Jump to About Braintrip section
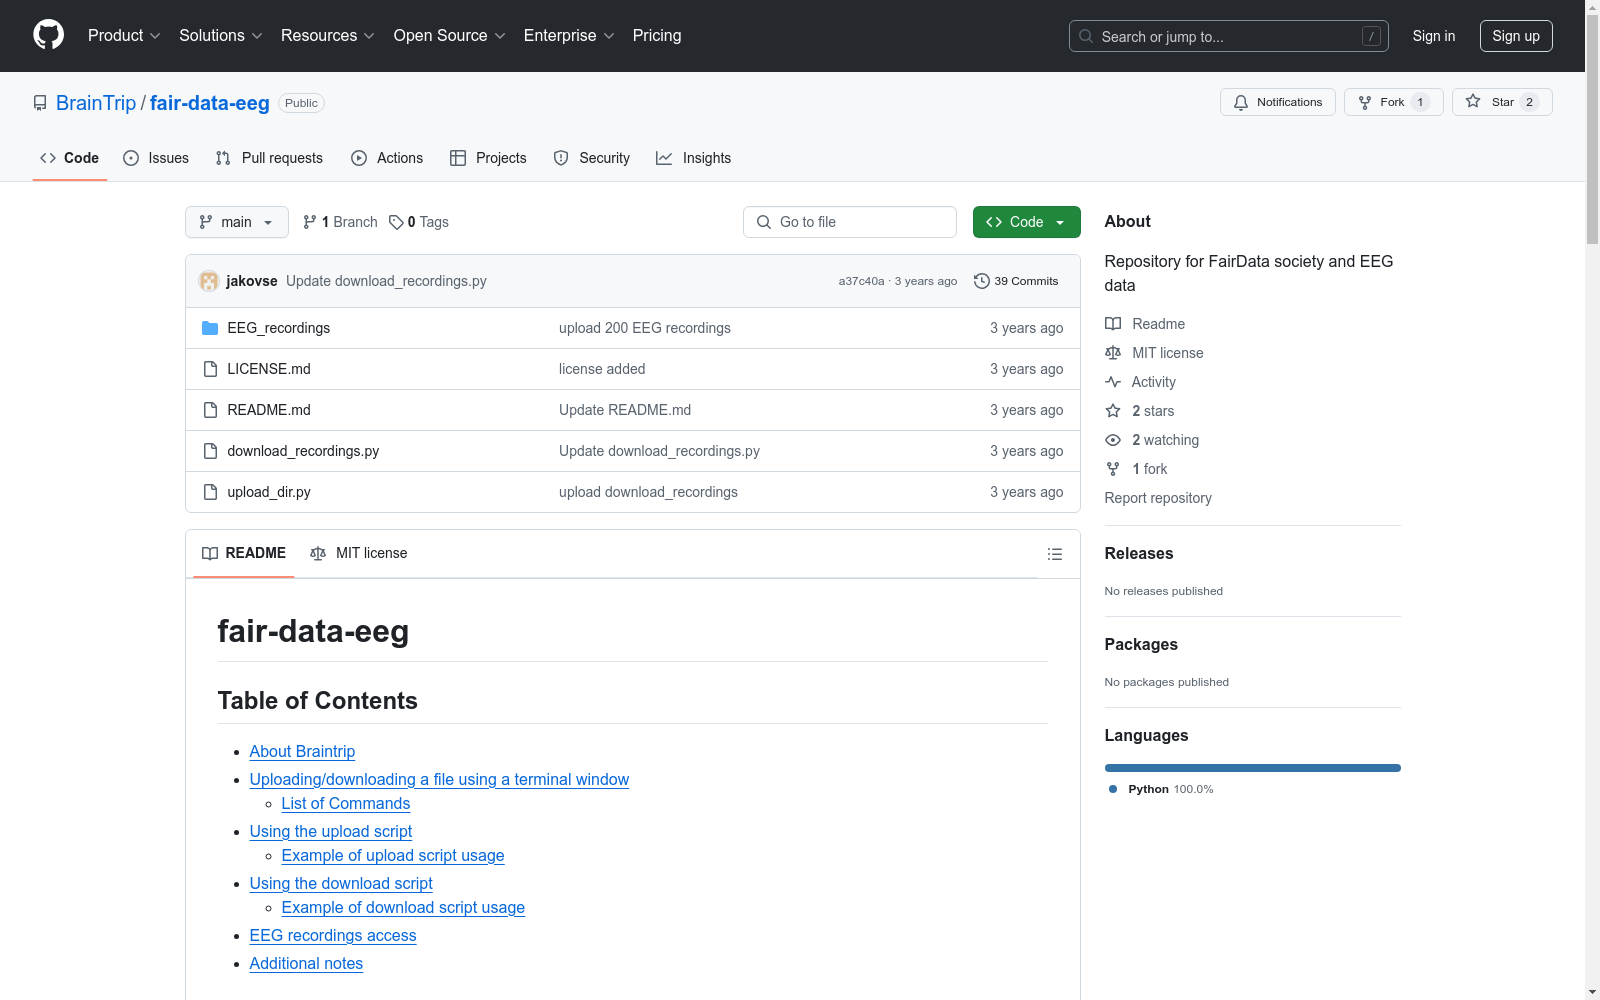 302,752
